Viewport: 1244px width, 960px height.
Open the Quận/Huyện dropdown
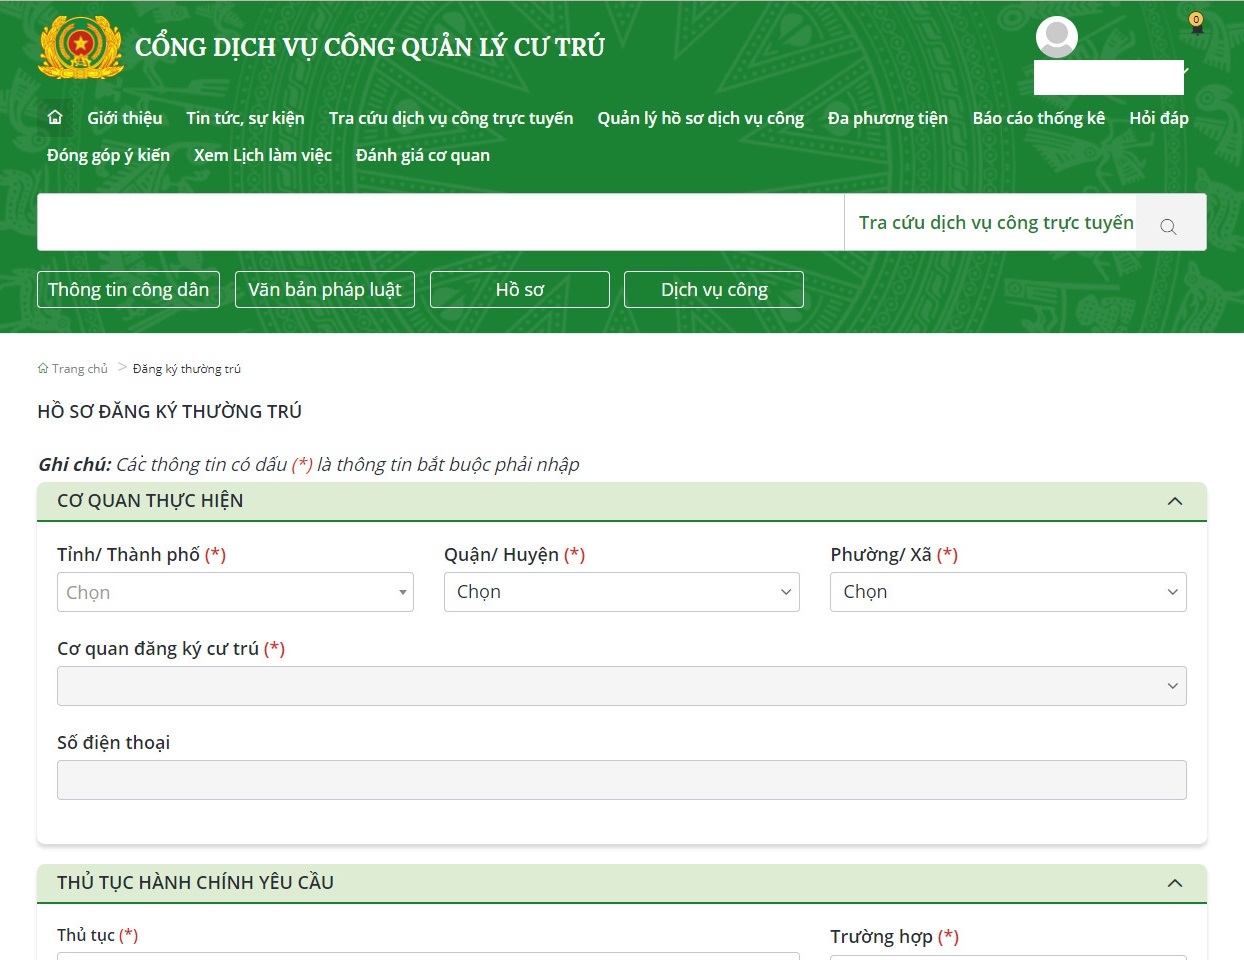tap(621, 592)
